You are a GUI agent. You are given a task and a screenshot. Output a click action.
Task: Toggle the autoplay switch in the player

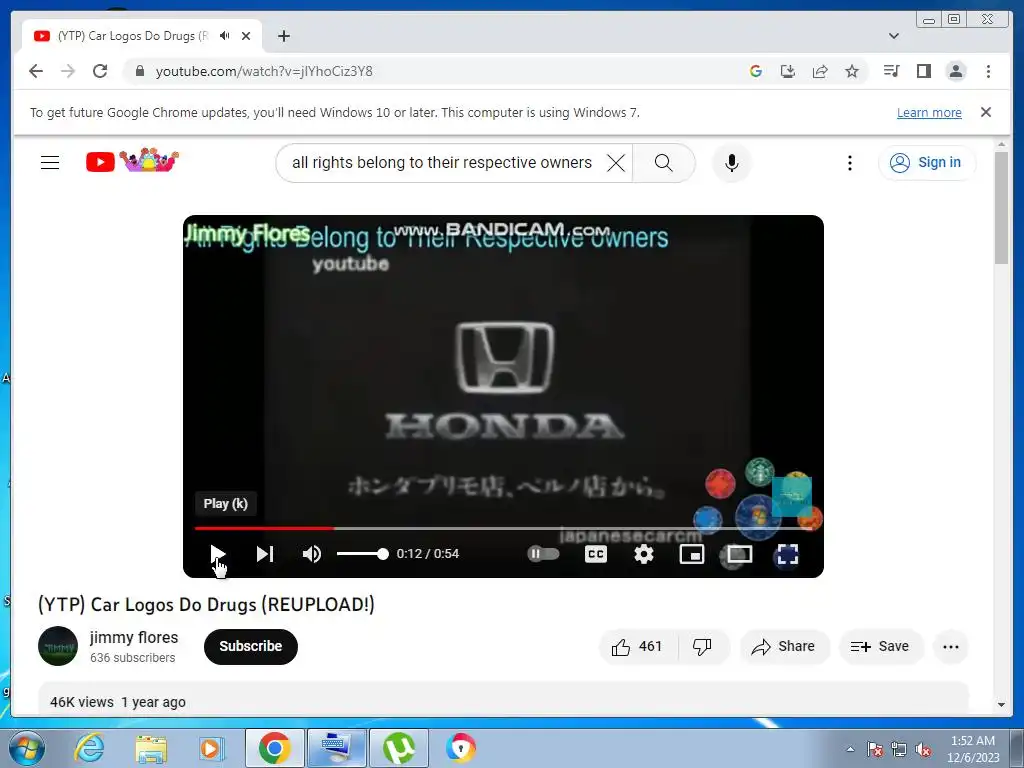point(543,554)
